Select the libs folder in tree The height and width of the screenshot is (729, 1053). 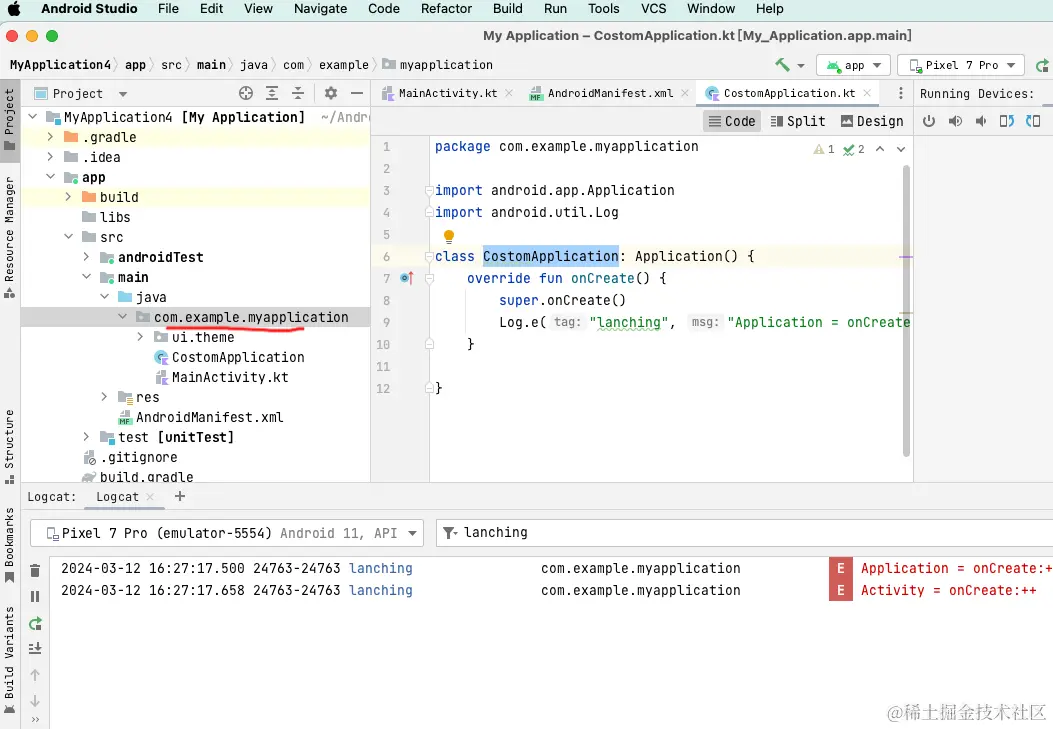coord(106,217)
